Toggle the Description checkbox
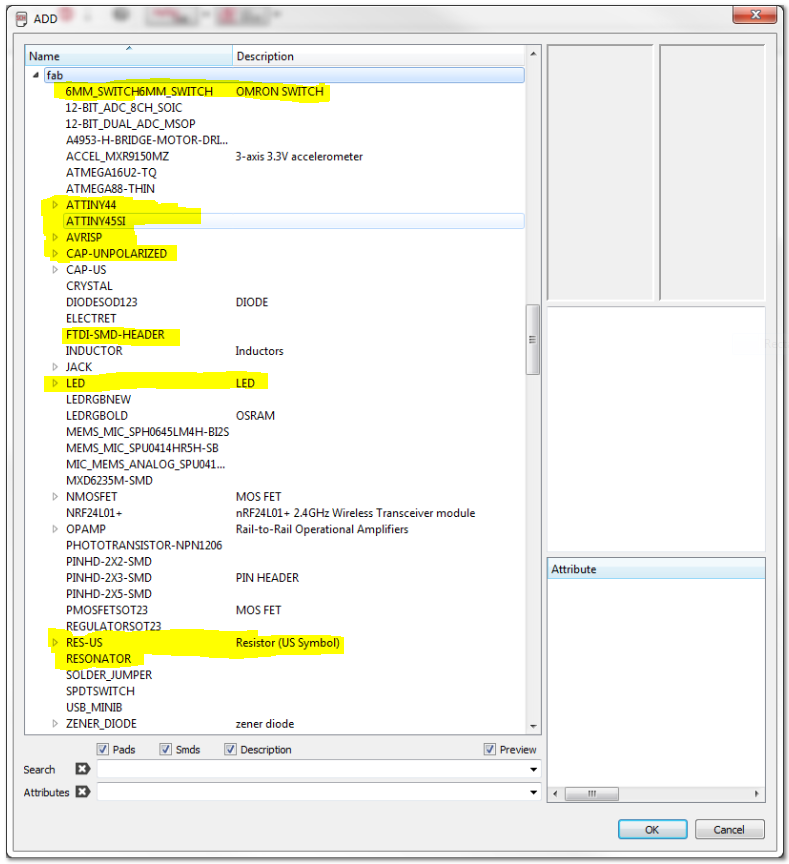789x864 pixels. pos(230,749)
